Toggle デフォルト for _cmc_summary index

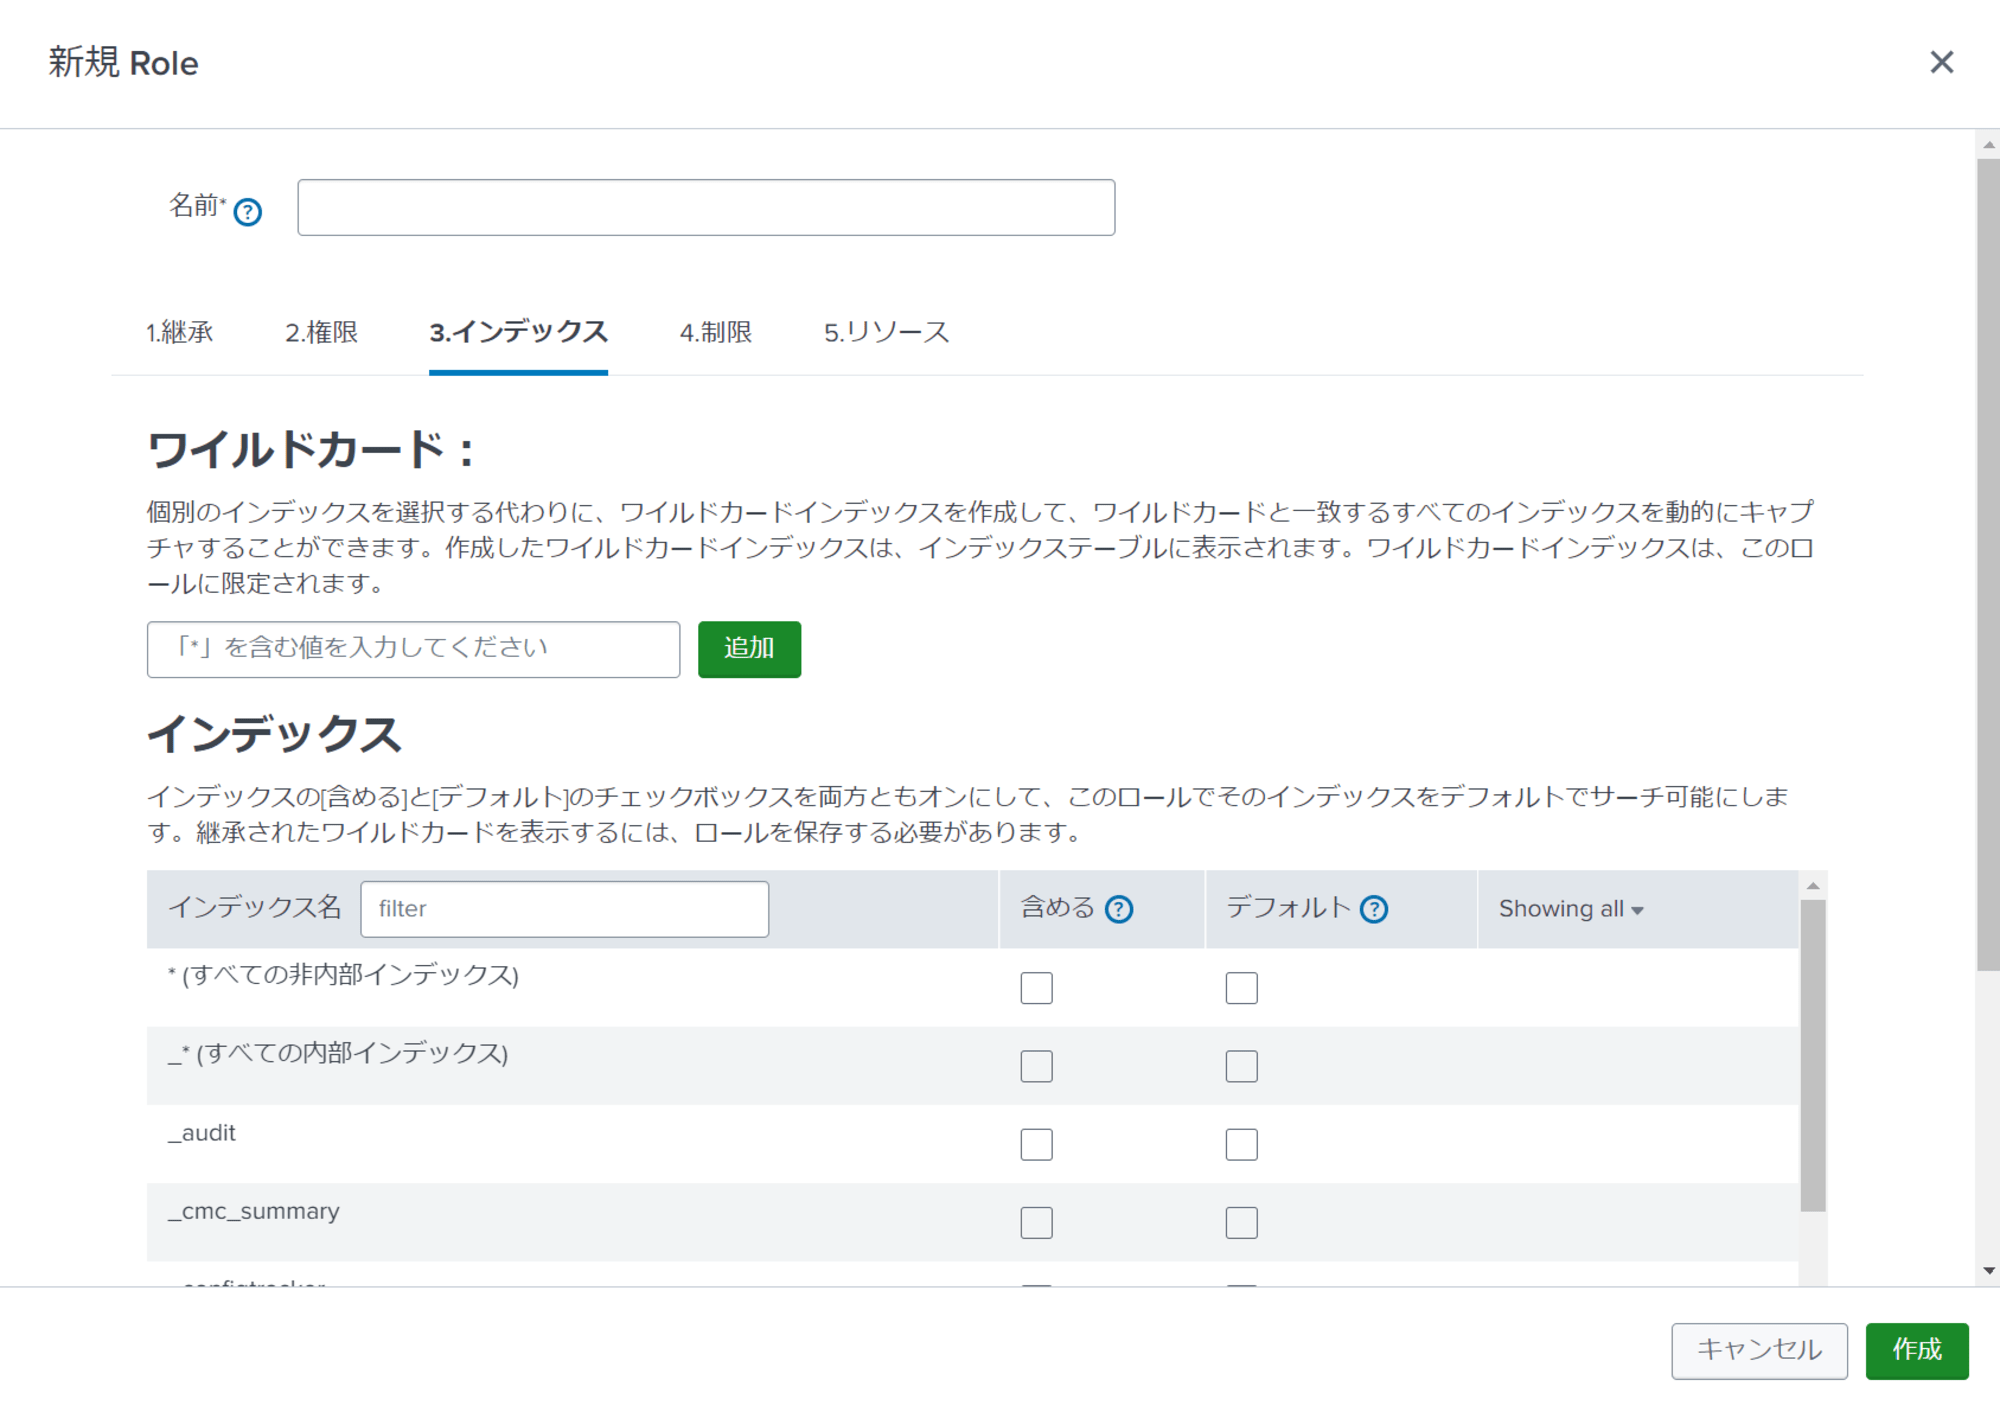(x=1241, y=1223)
